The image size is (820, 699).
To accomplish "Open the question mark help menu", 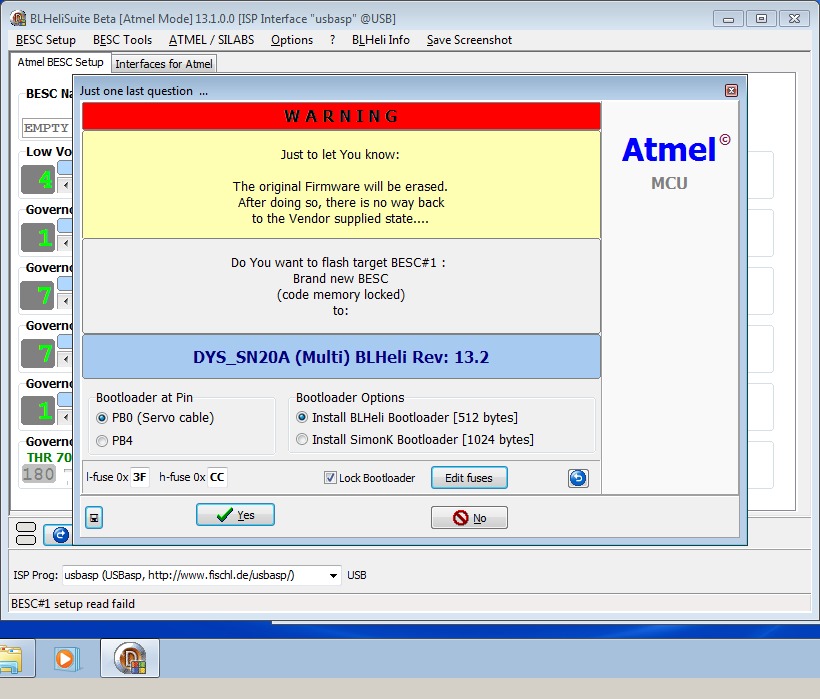I will (333, 40).
